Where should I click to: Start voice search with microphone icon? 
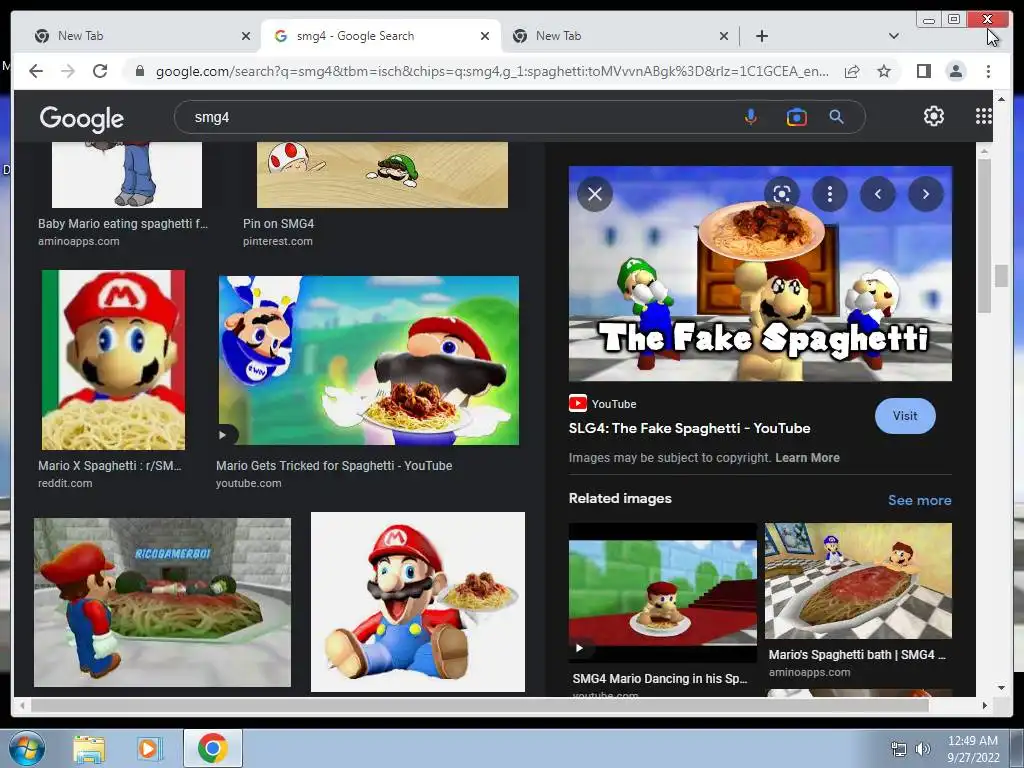click(x=750, y=117)
